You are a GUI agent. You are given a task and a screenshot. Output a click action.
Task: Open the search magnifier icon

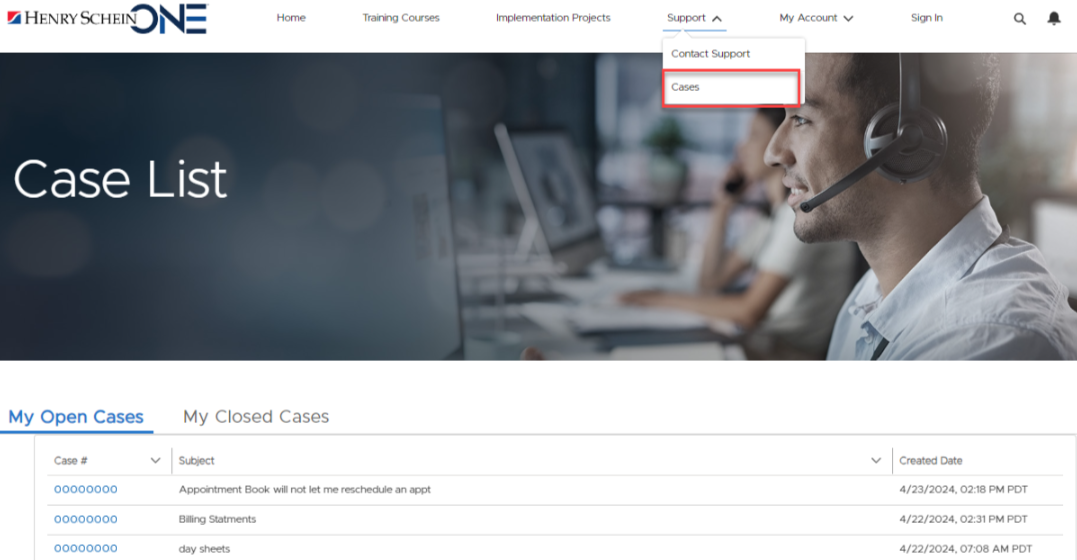[x=1020, y=19]
